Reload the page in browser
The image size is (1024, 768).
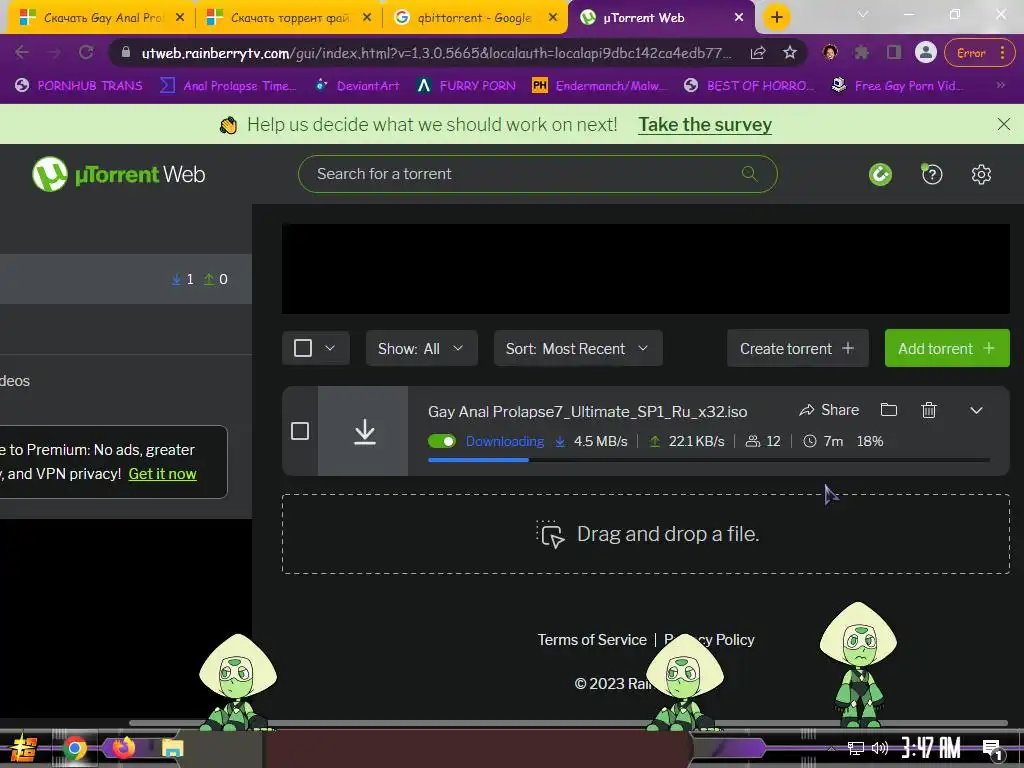point(86,52)
